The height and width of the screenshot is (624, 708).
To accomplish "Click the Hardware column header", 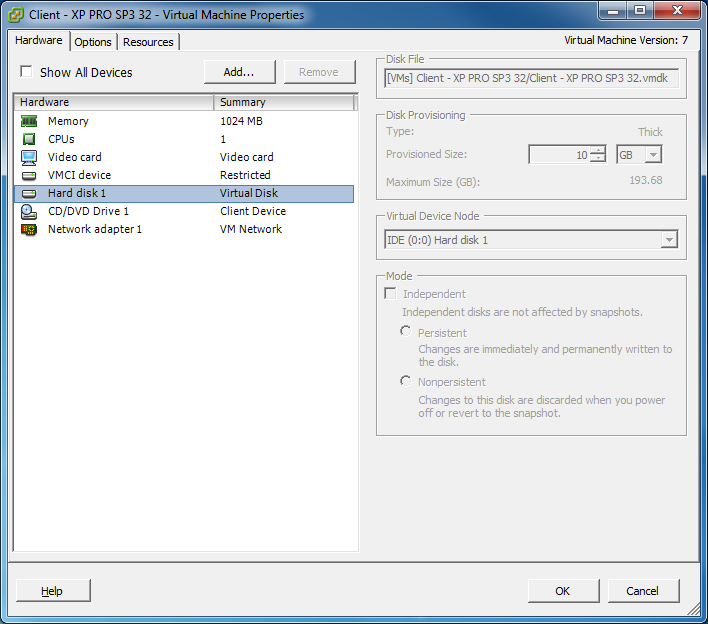I will tap(114, 102).
